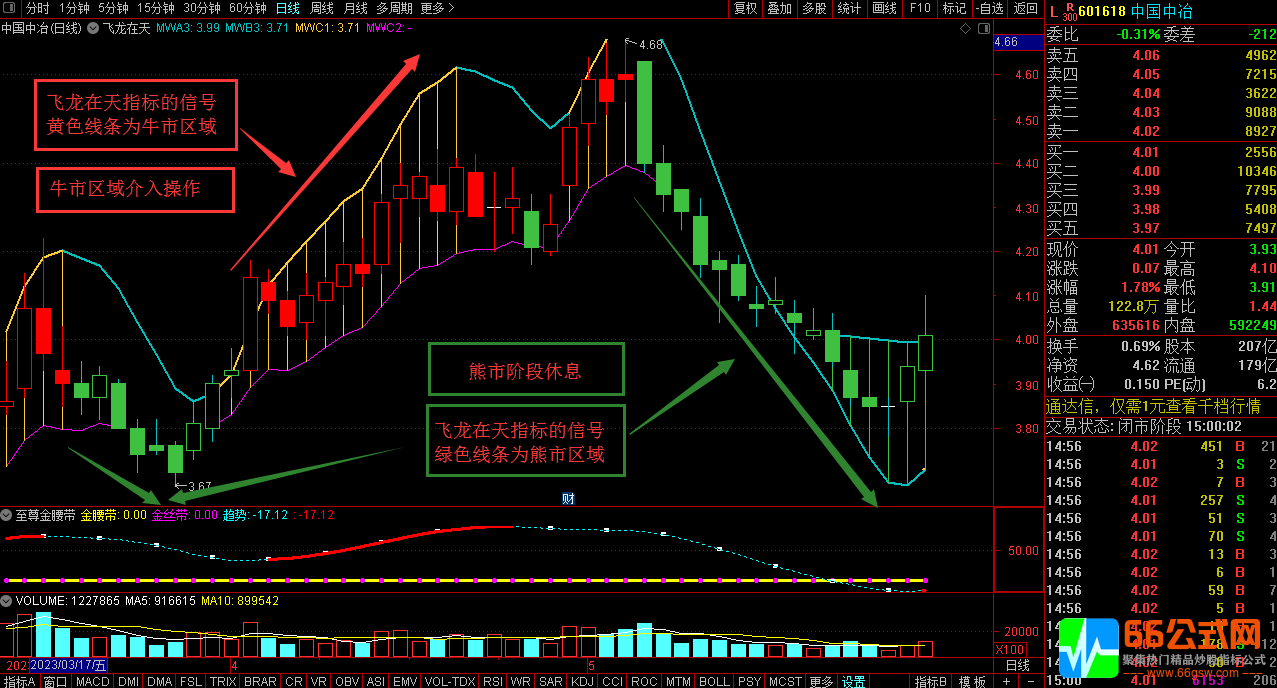Switch to 月线 monthly chart
Screen dimensions: 1277x688
(355, 8)
